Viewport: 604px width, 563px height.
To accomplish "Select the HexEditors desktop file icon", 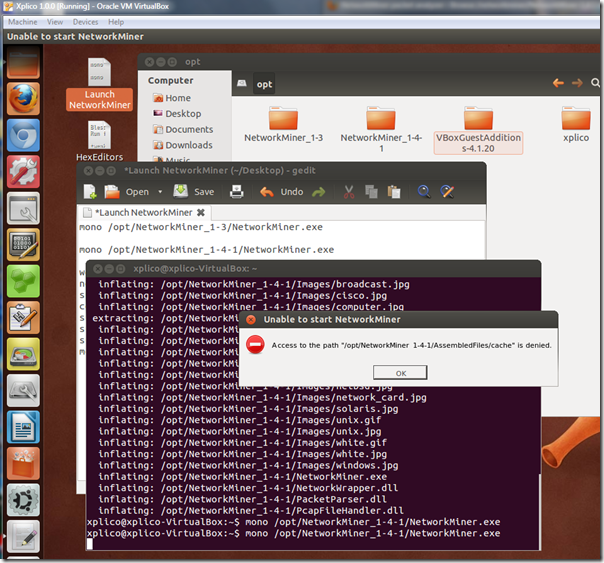I will [99, 141].
